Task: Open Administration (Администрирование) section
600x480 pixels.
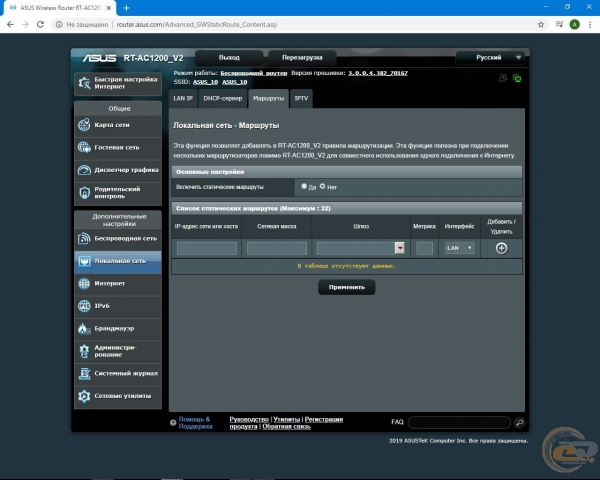Action: 118,351
